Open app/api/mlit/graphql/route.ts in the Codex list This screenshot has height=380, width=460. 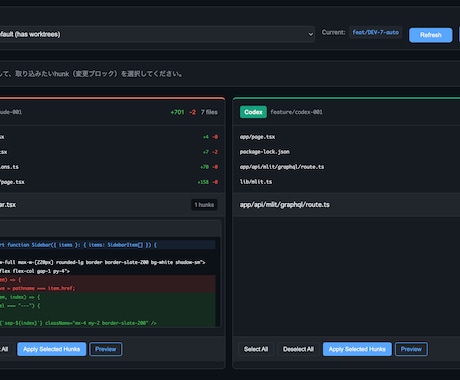282,167
